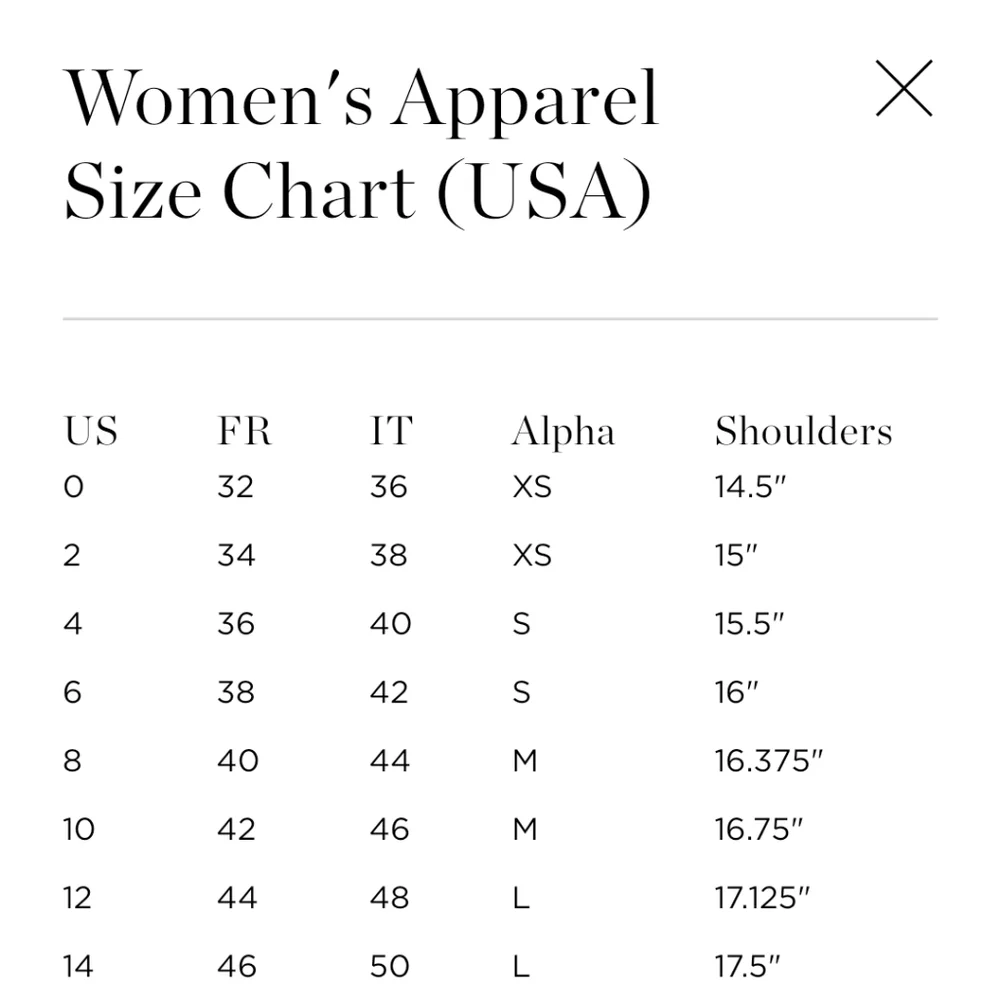
Task: Select the 16.75" shoulders measurement
Action: click(758, 830)
